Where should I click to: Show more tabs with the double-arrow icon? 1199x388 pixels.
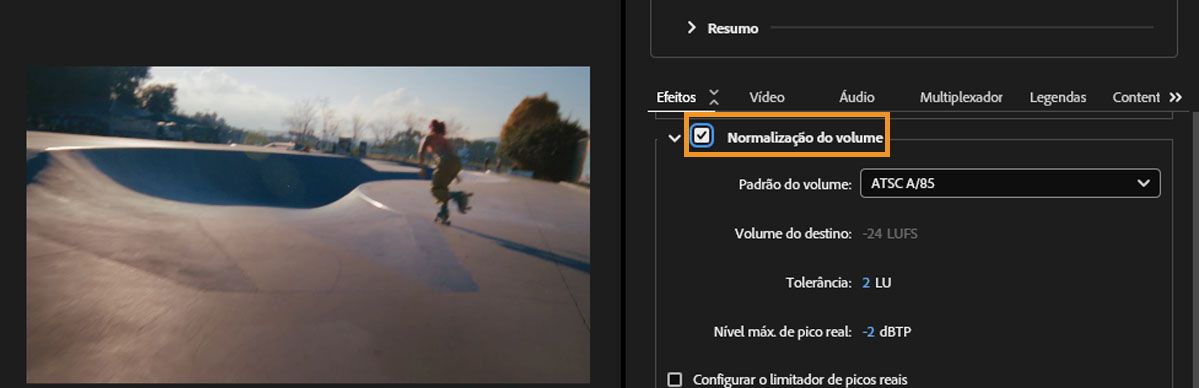pos(1176,97)
